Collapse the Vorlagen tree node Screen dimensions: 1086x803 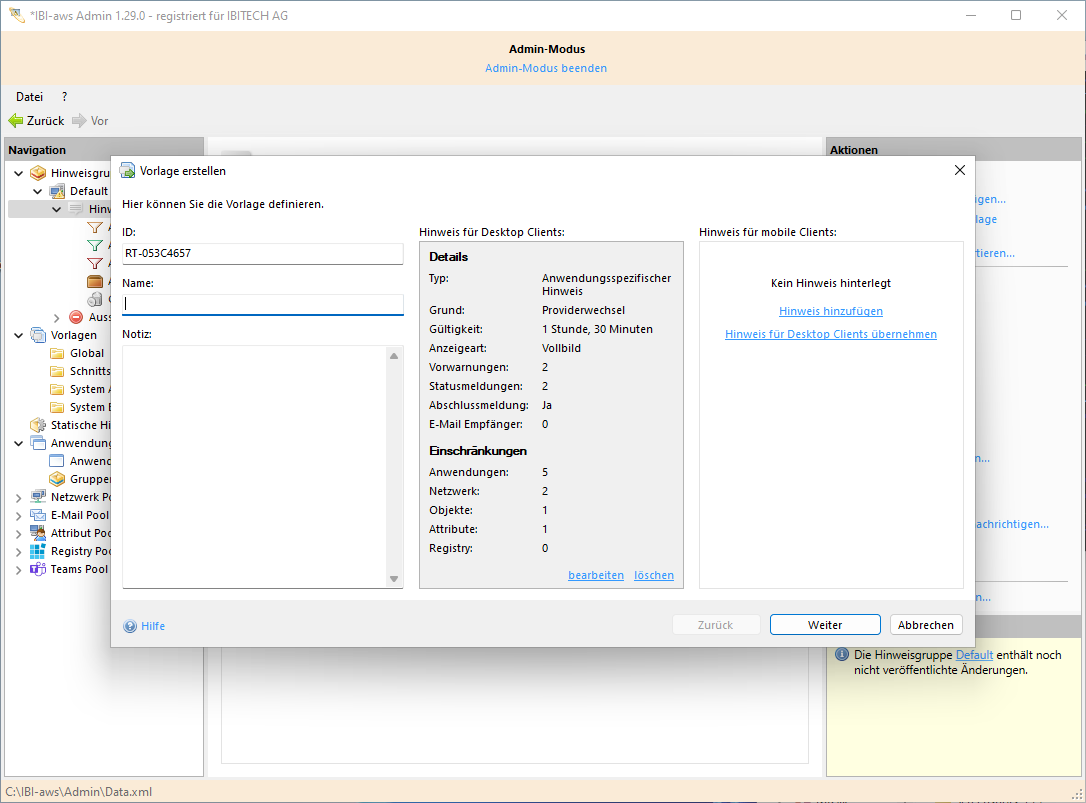[x=19, y=335]
